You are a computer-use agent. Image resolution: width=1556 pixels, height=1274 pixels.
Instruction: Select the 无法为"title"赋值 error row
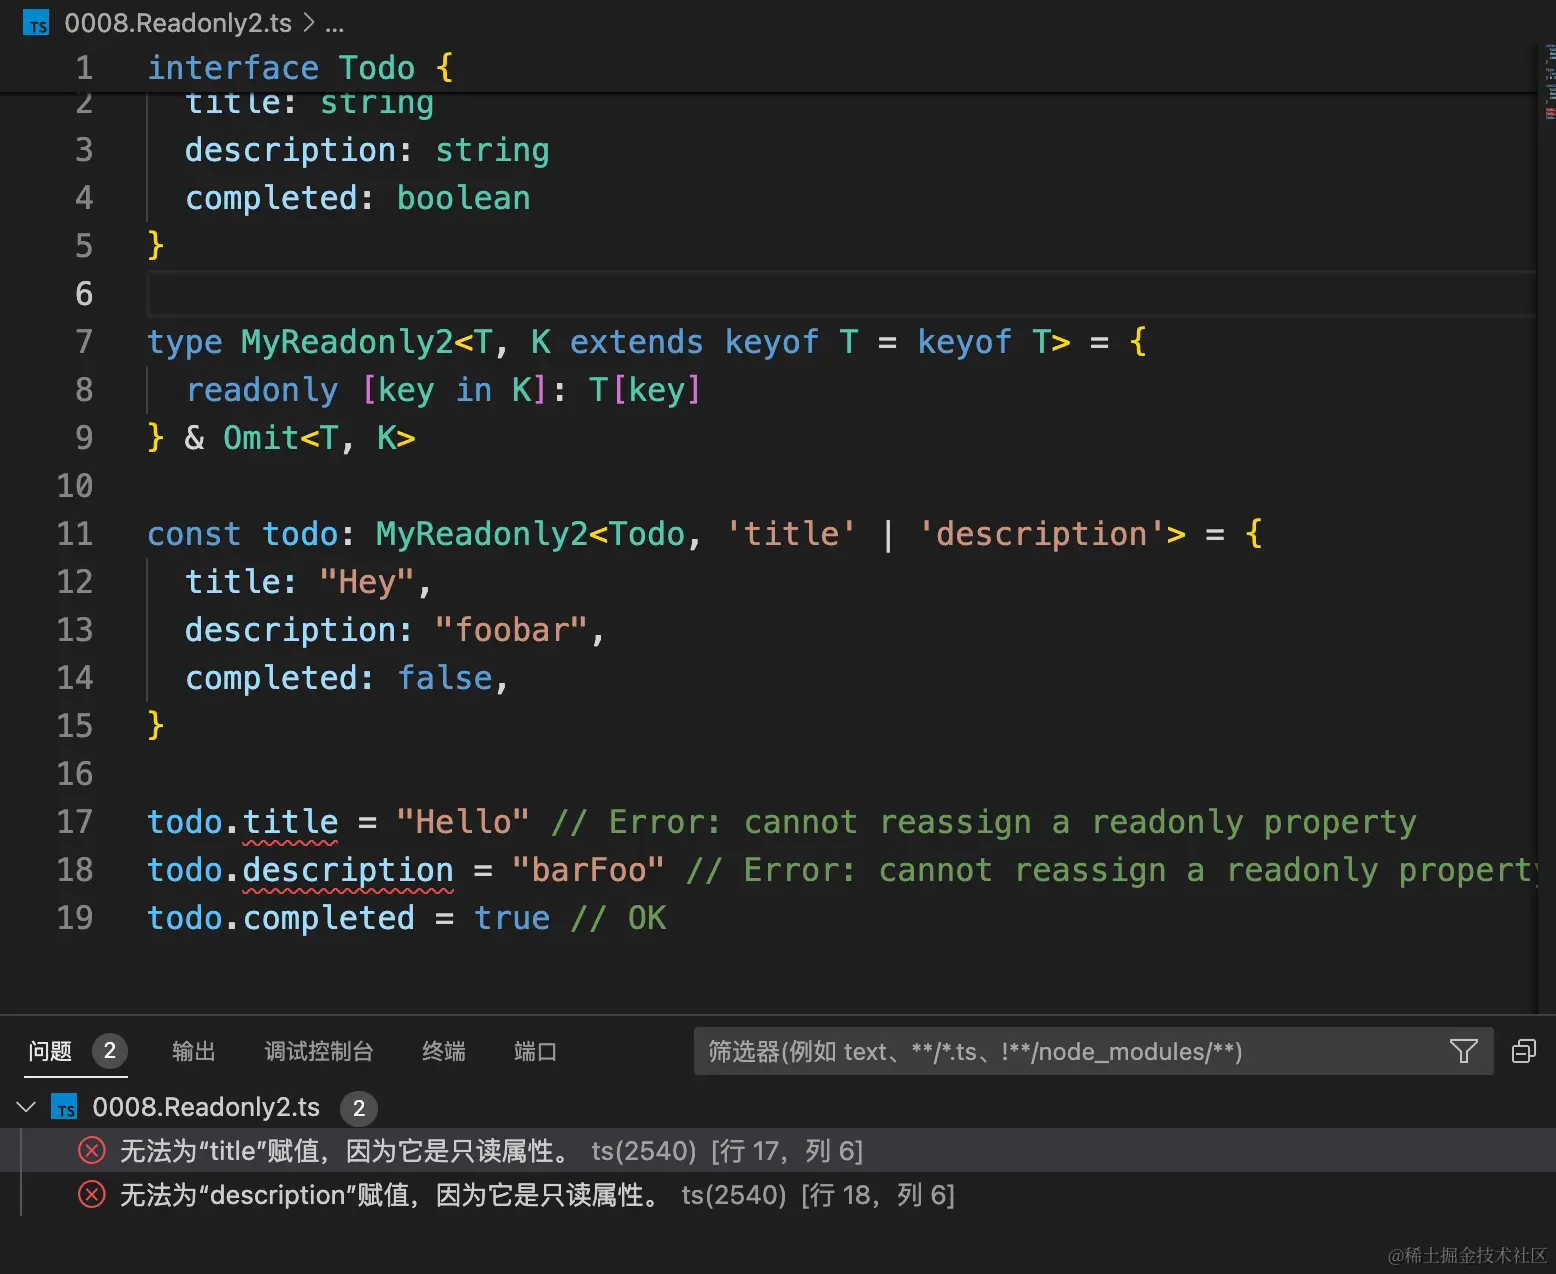pyautogui.click(x=778, y=1151)
